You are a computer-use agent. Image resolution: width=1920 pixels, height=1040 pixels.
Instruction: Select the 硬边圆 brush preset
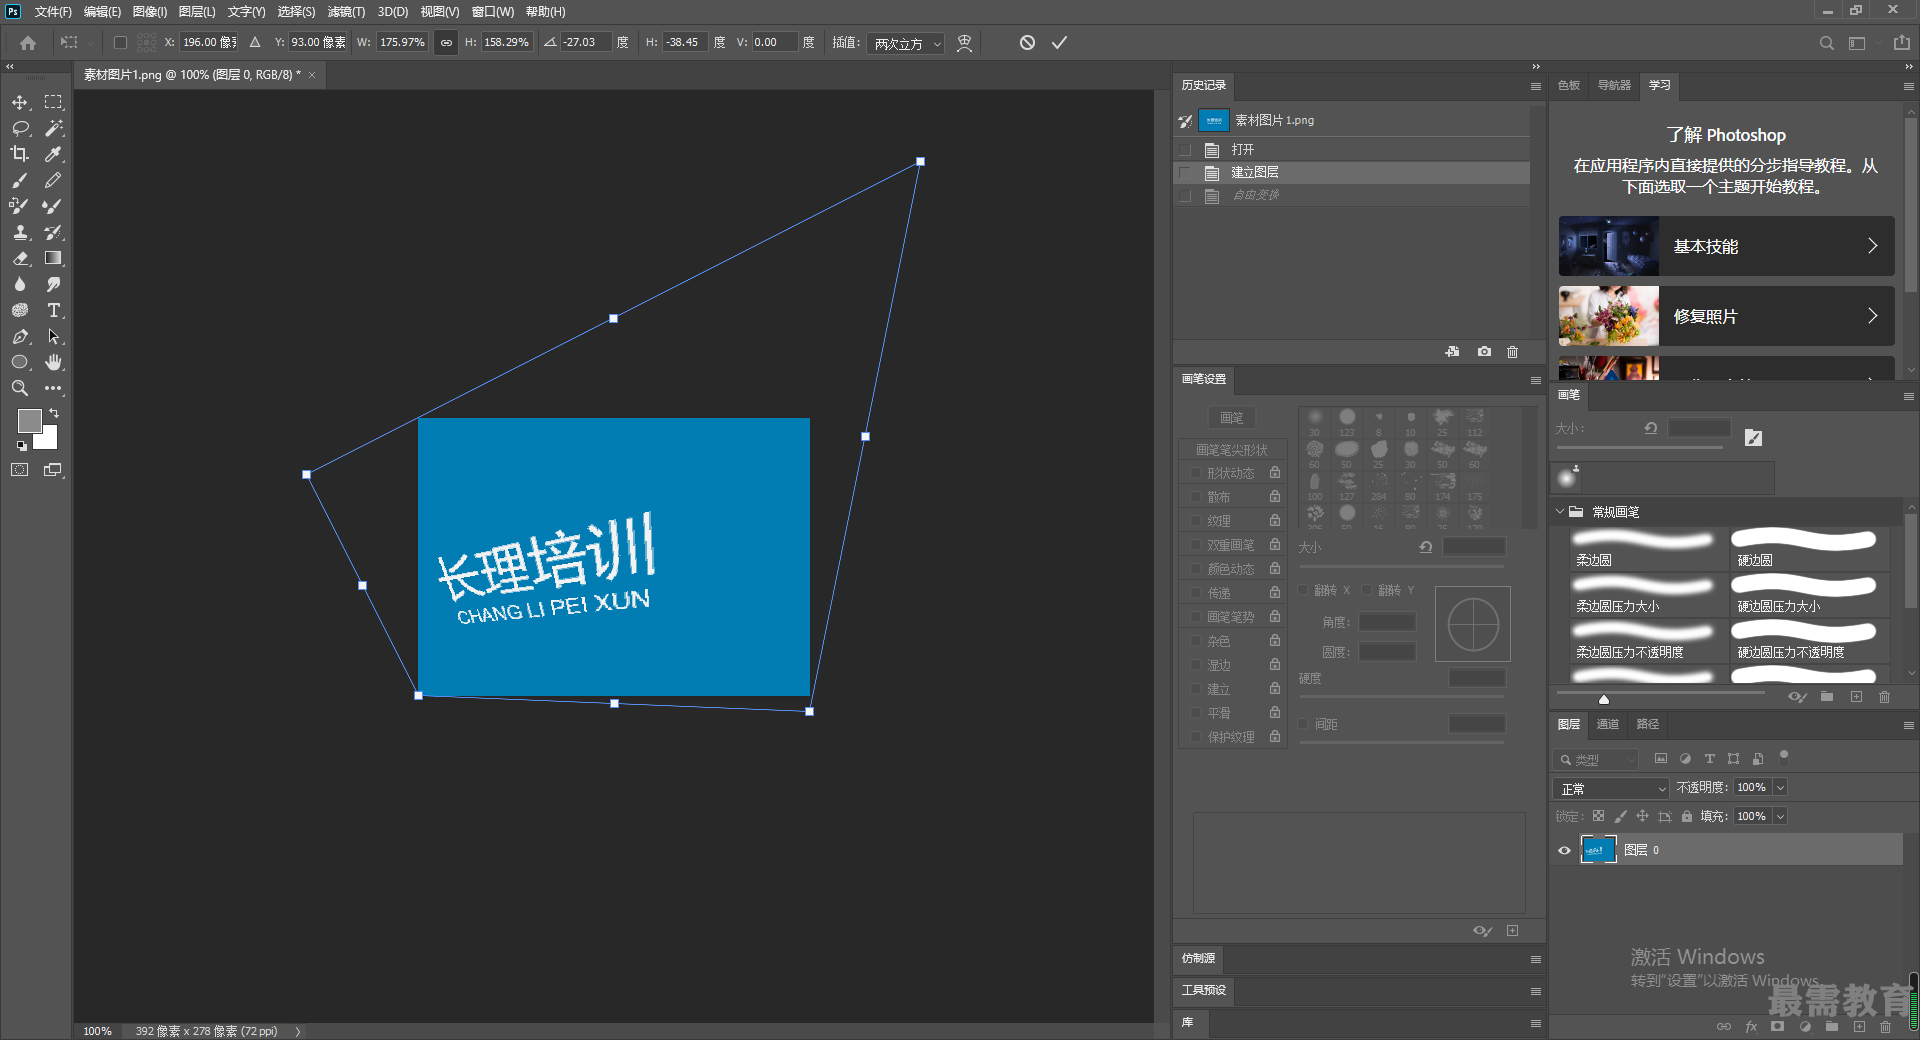(x=1809, y=549)
